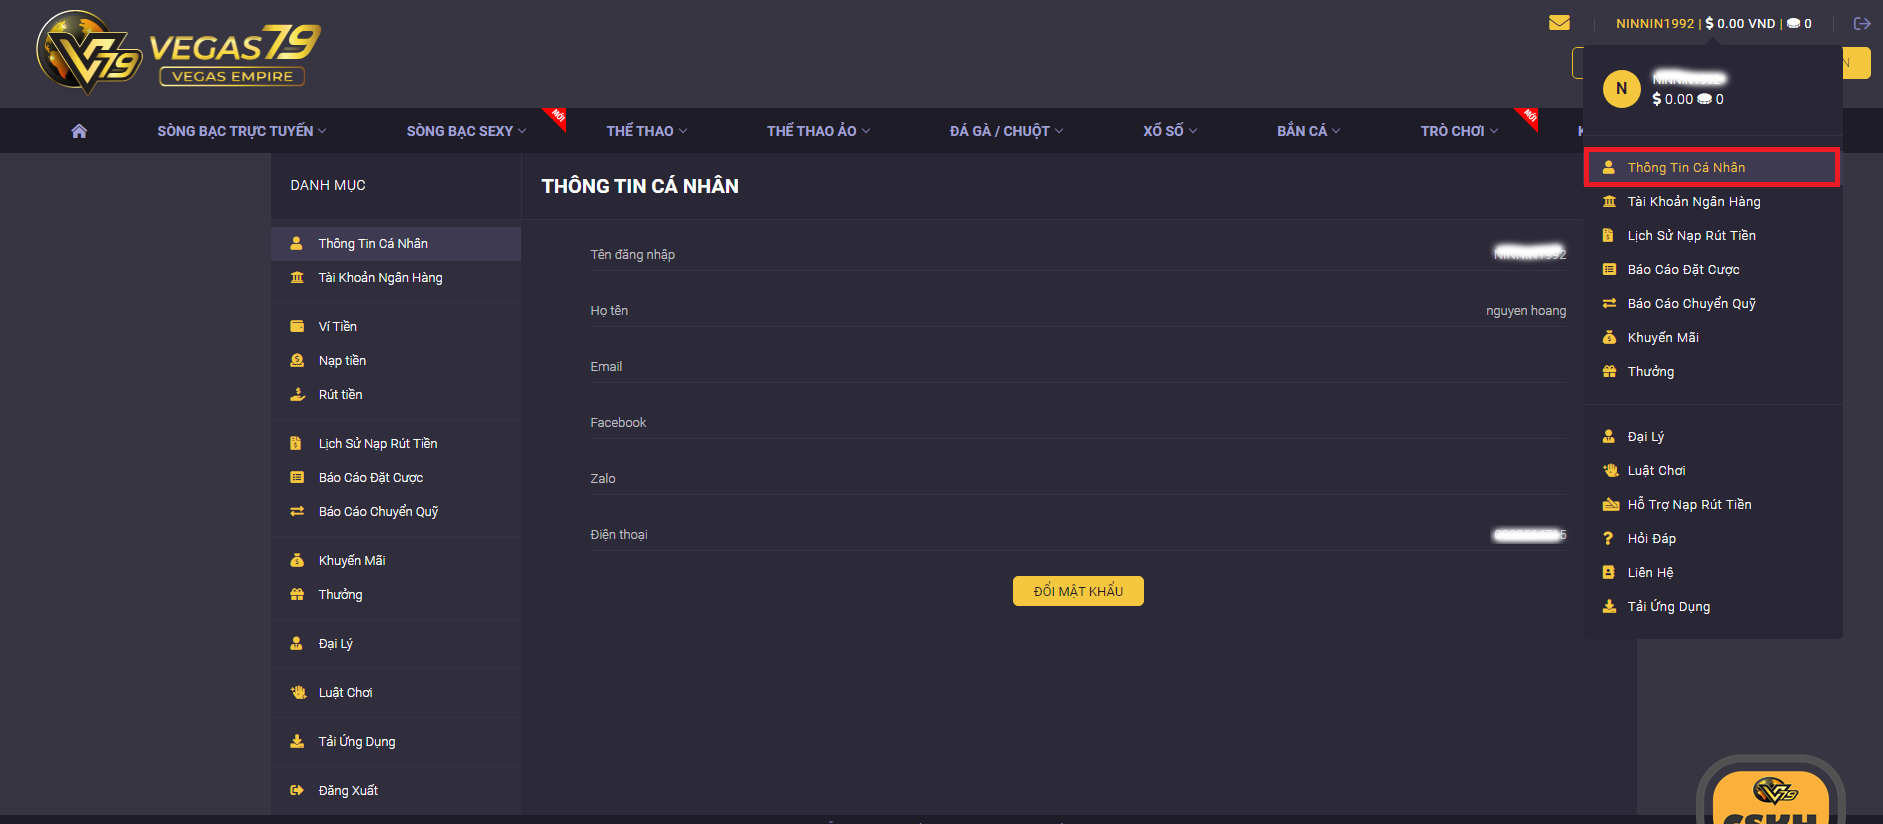1883x824 pixels.
Task: Select Thông Tin Cá Nhân in left sidebar
Action: tap(396, 243)
